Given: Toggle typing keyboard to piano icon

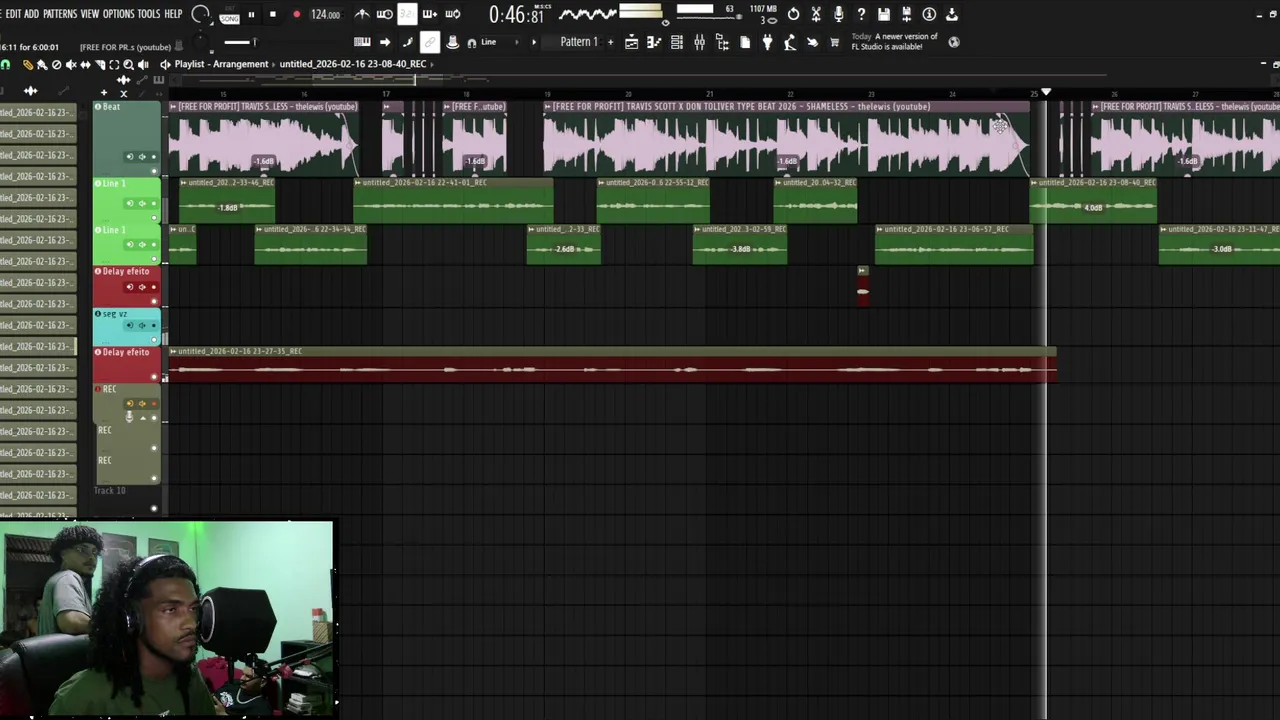Looking at the screenshot, I should coord(362,42).
